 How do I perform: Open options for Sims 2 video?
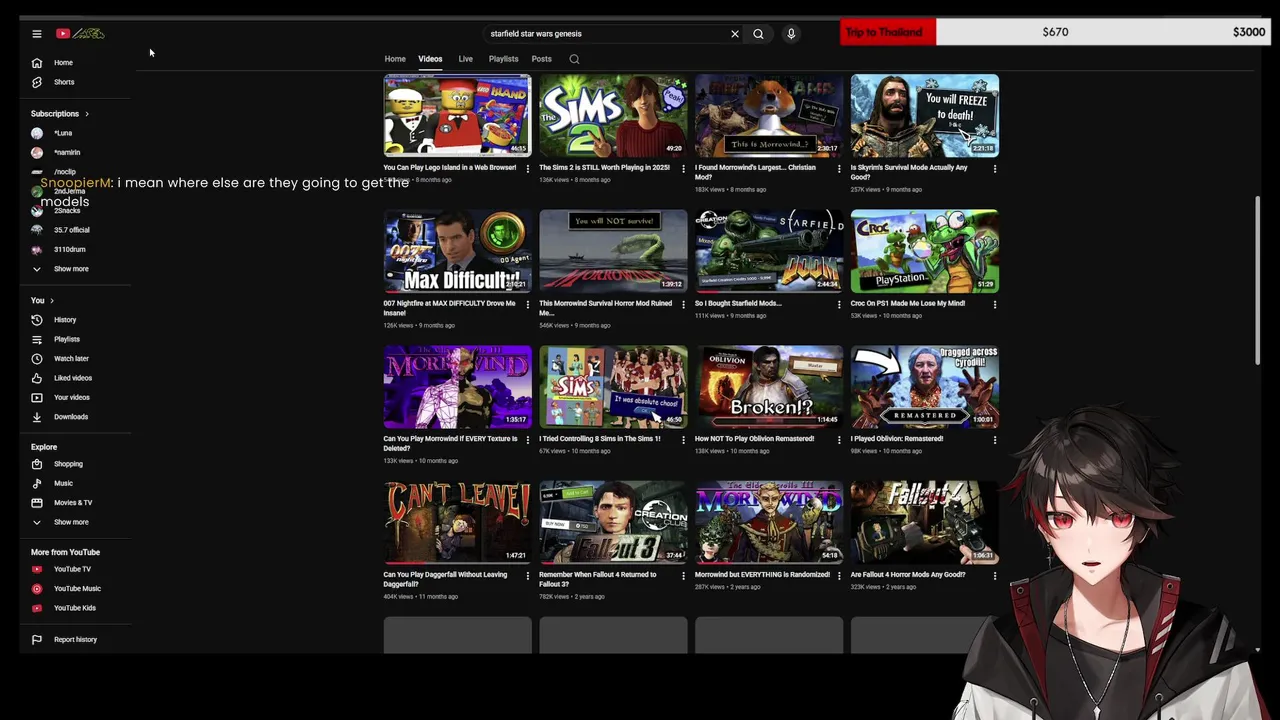[x=683, y=168]
